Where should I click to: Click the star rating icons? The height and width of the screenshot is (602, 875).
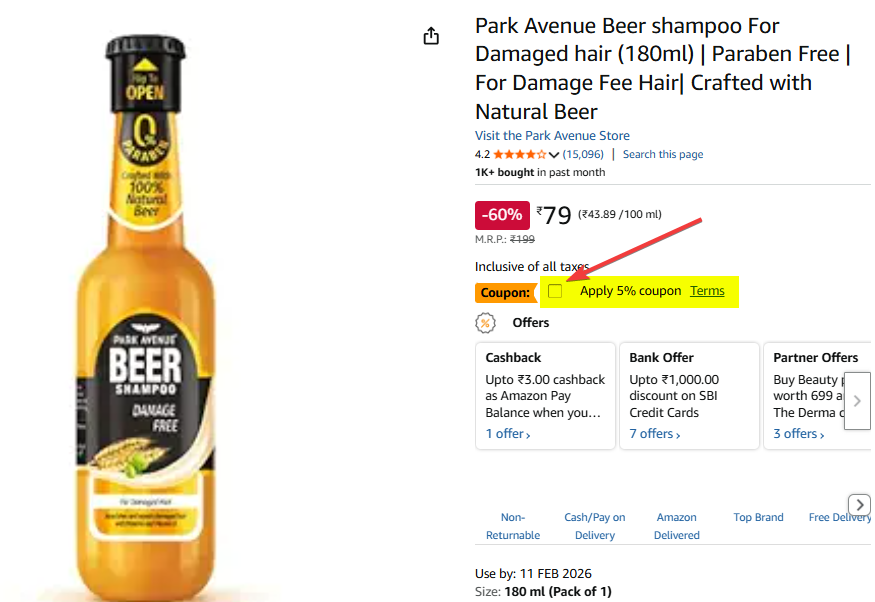pyautogui.click(x=519, y=155)
